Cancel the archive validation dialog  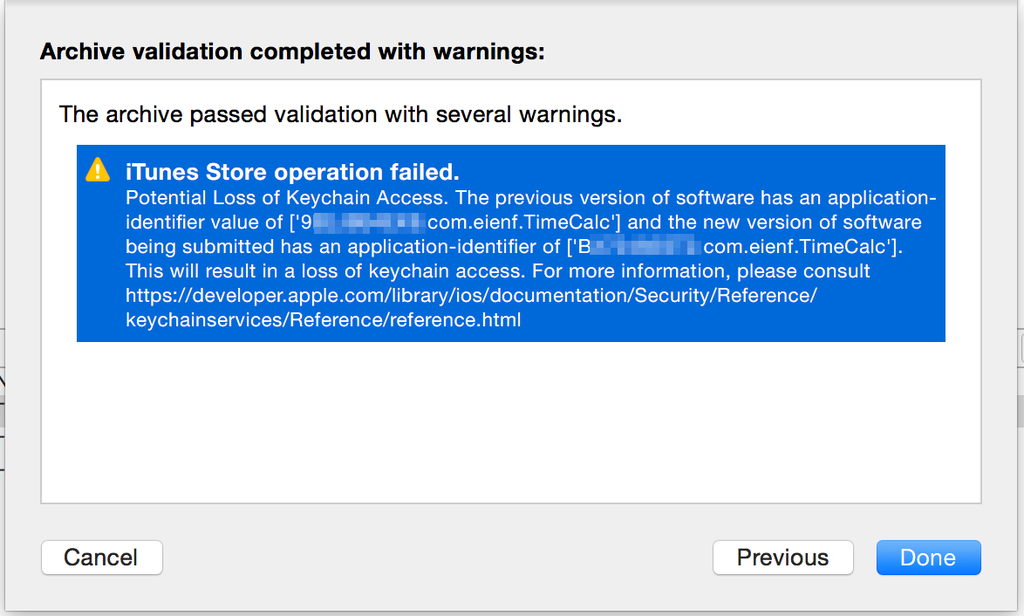point(101,557)
